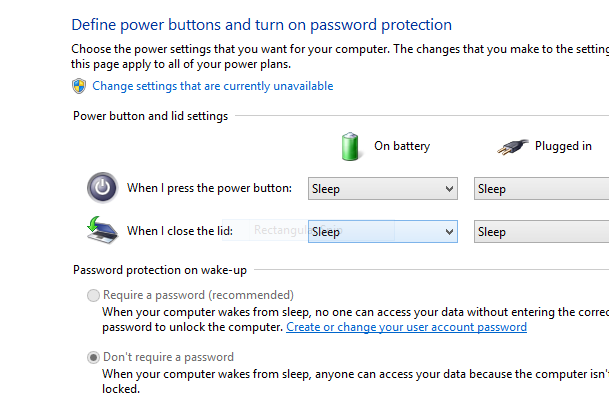The image size is (609, 395).
Task: Click the green battery icon
Action: 350,146
